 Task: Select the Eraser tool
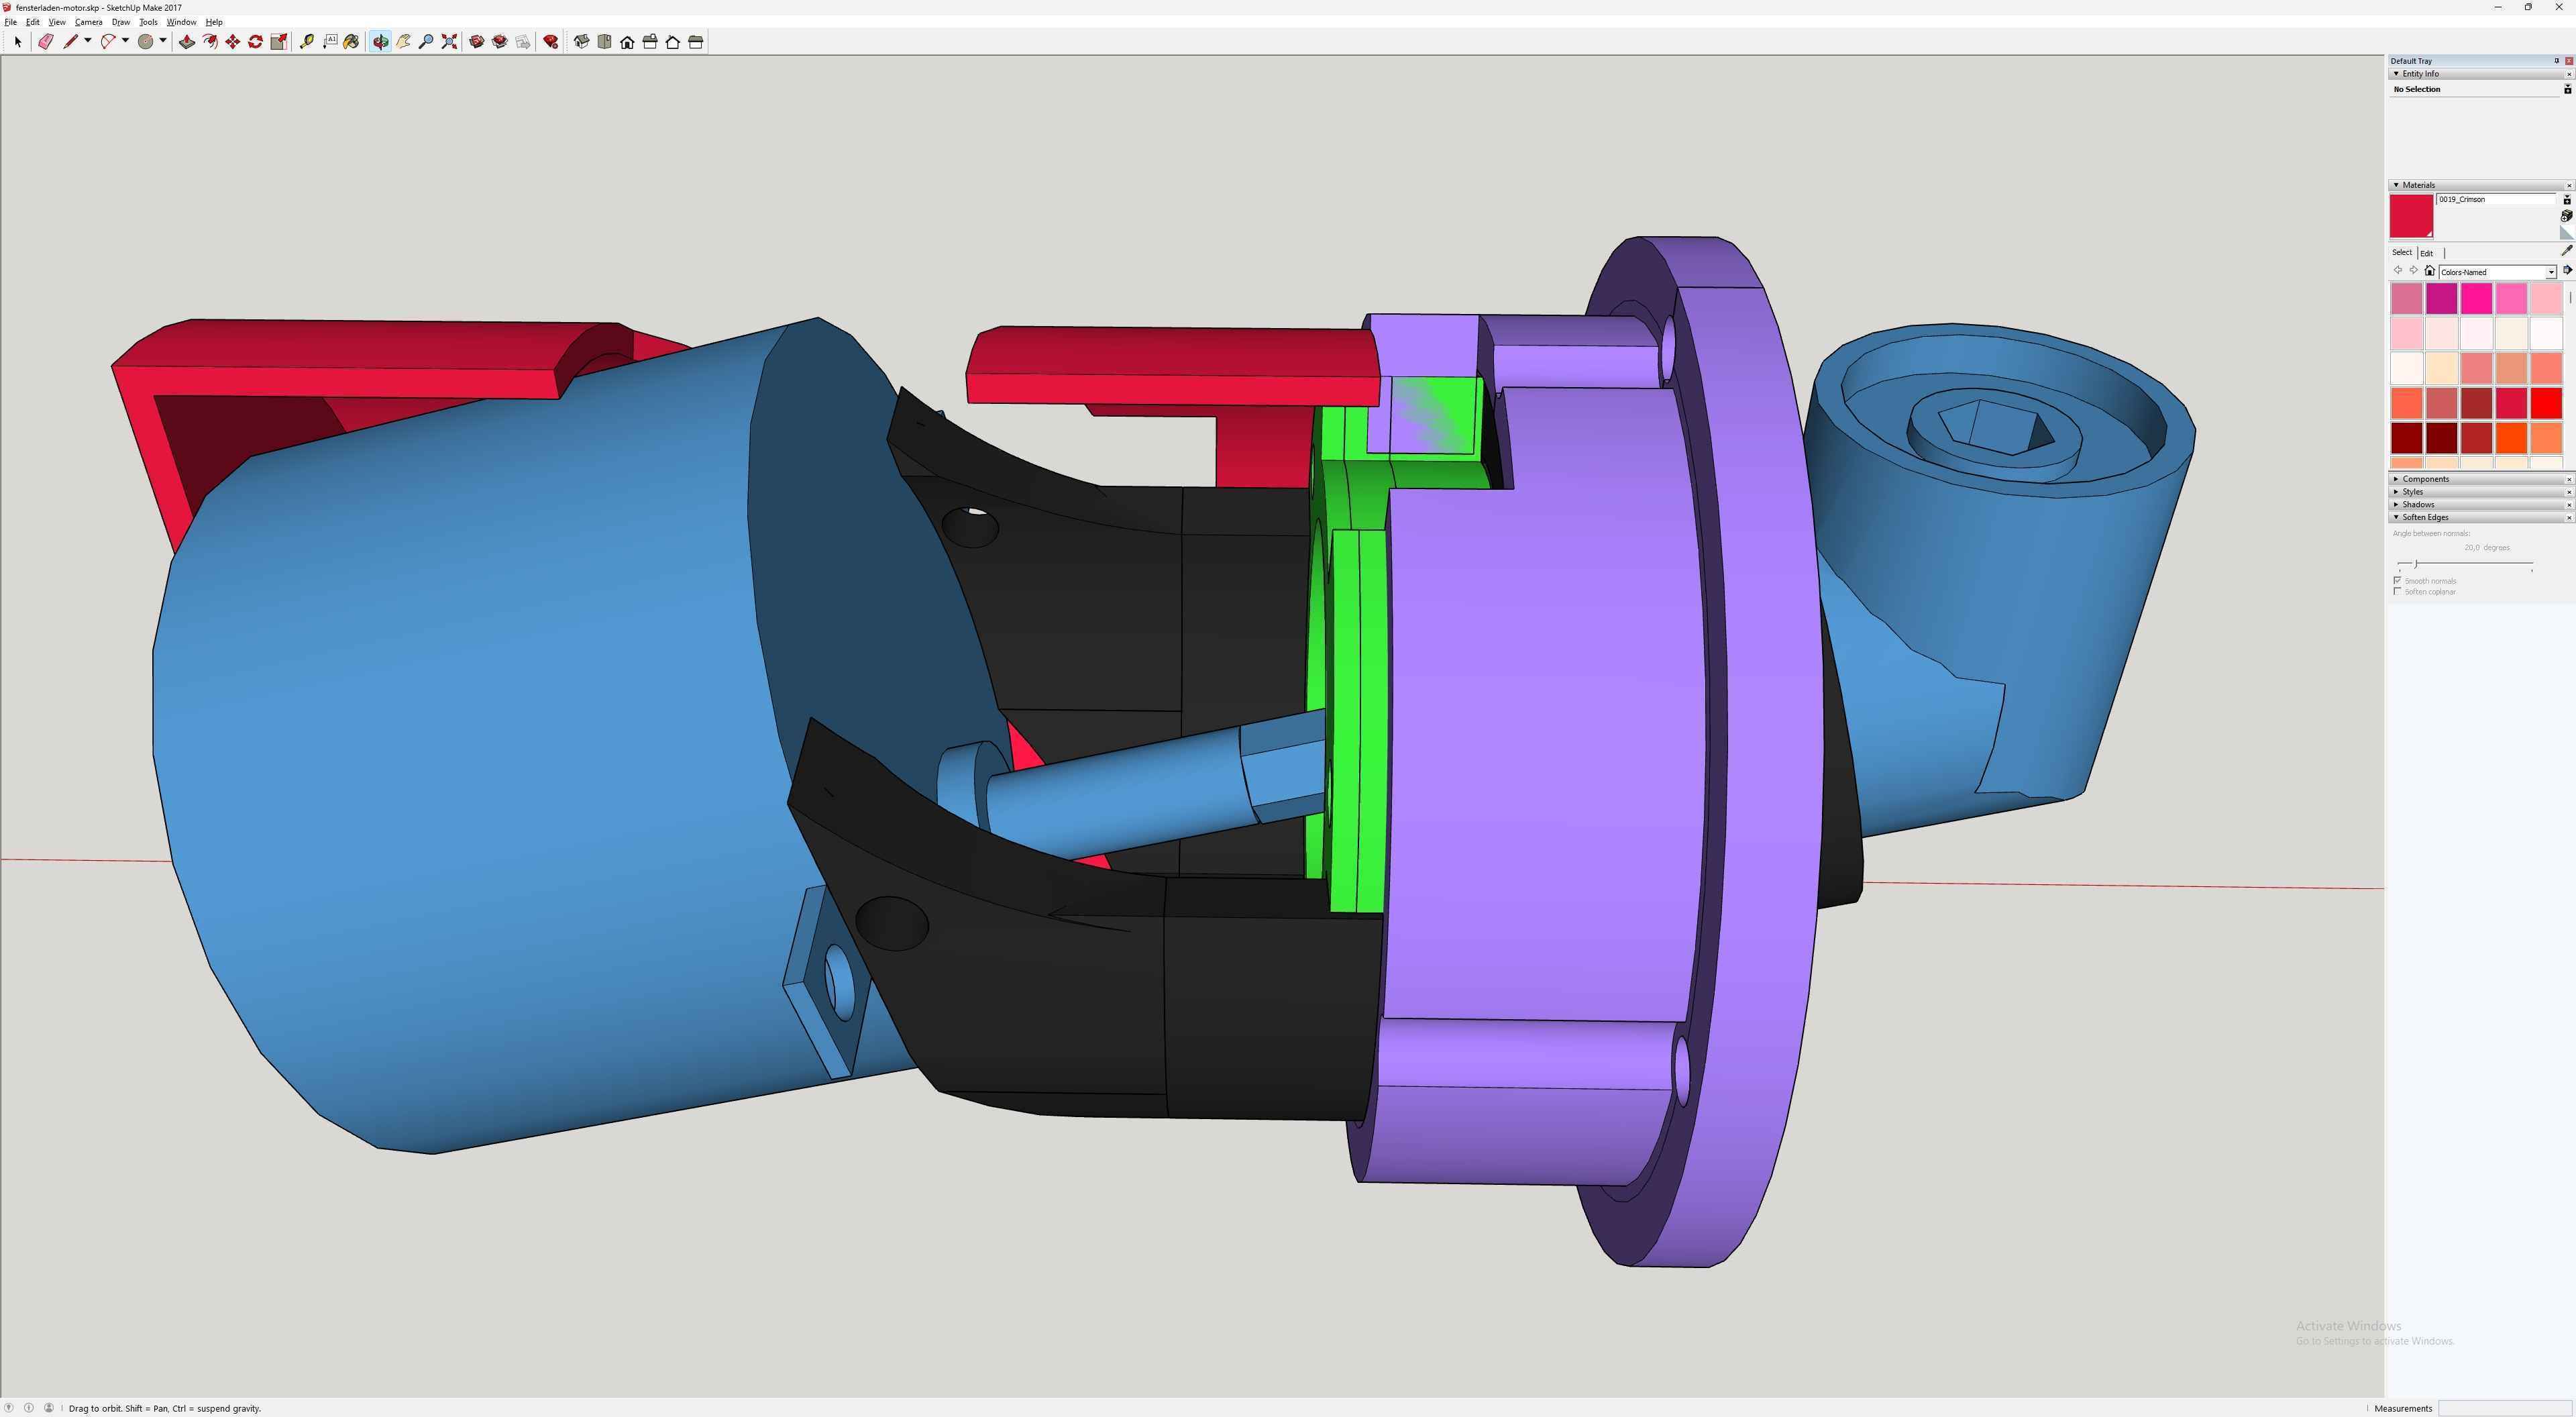(45, 42)
